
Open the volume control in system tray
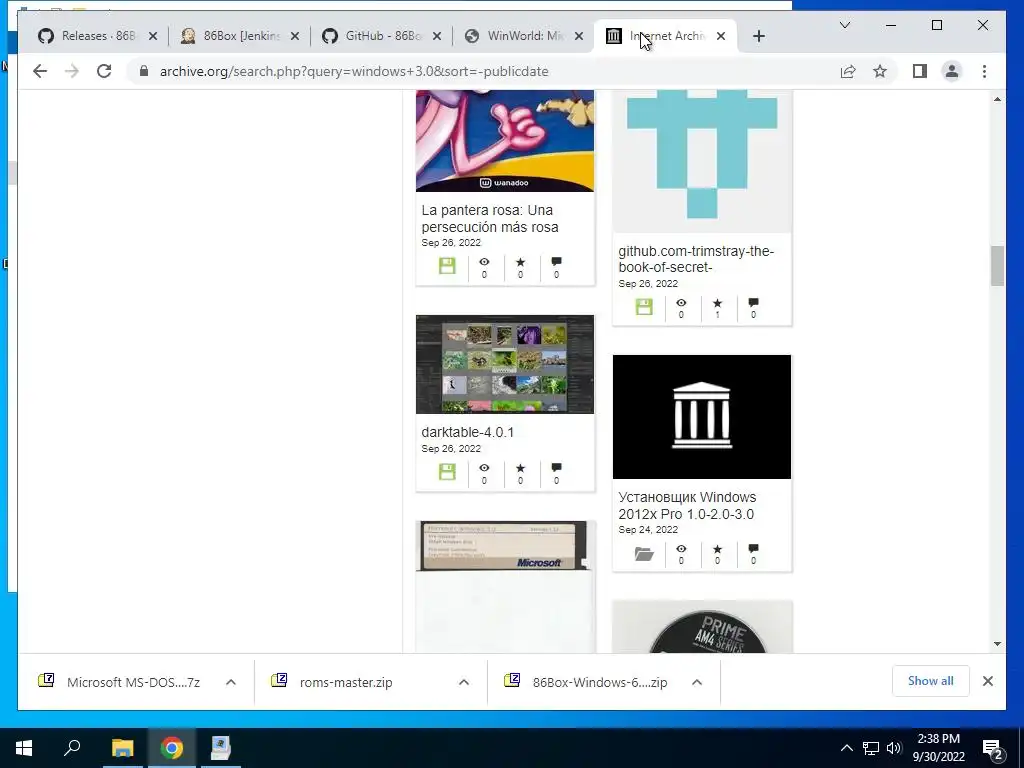pos(894,748)
